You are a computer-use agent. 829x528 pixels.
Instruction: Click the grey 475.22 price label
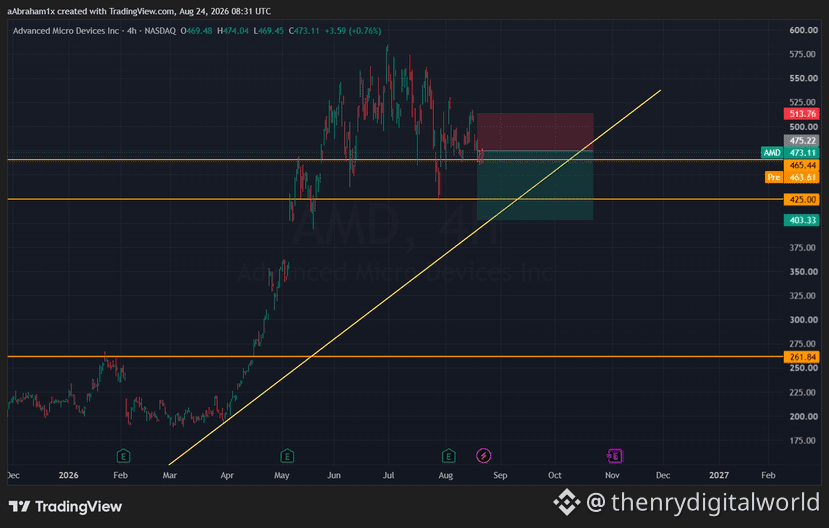point(802,141)
